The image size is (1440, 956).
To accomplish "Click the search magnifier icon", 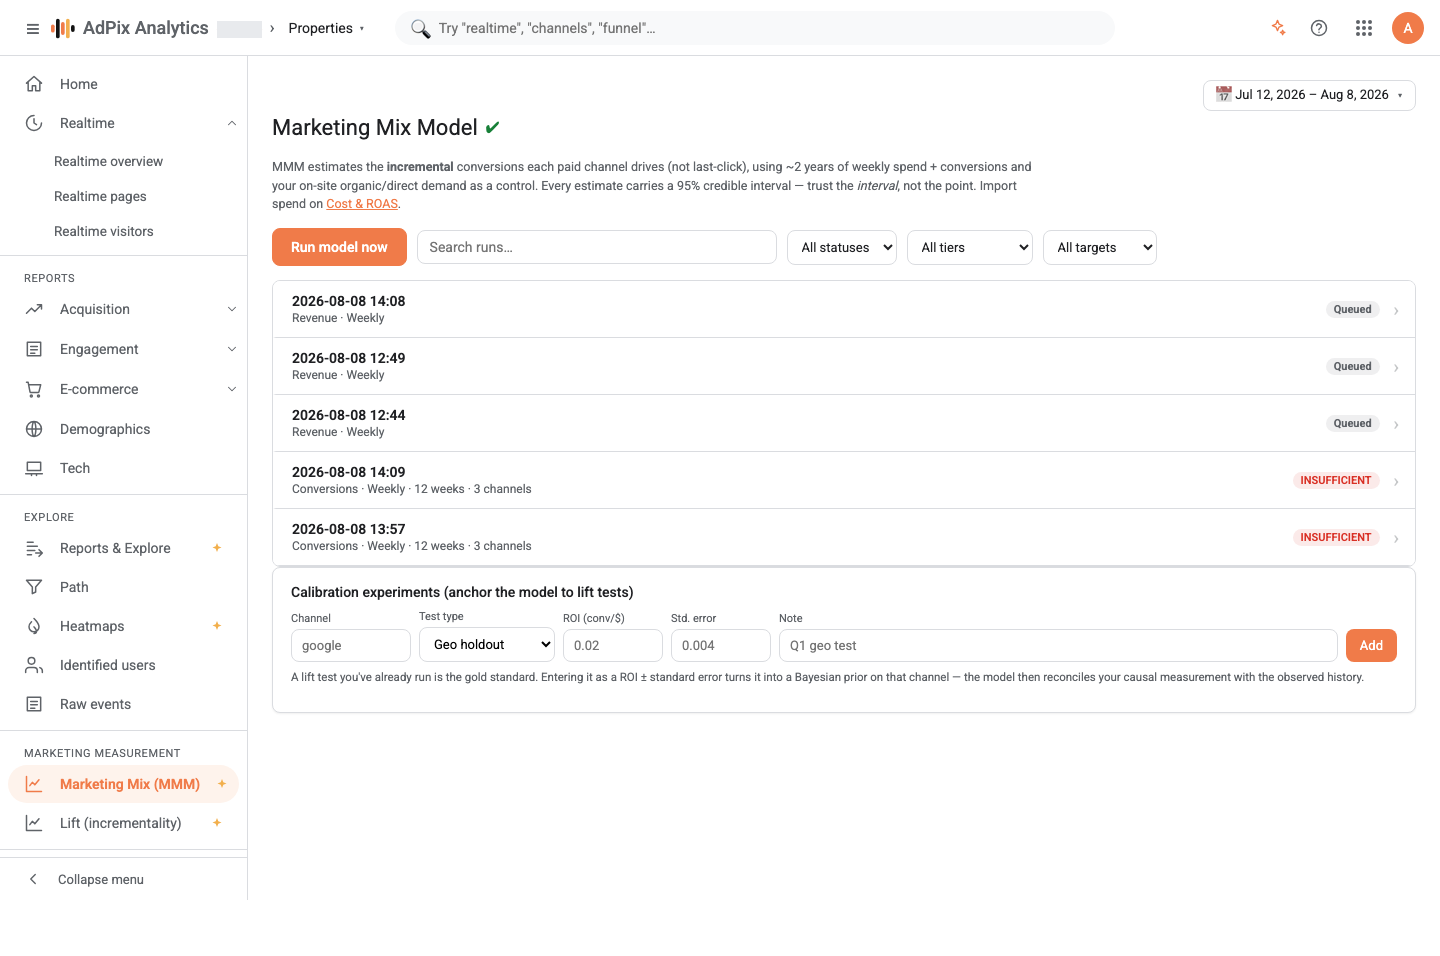I will pos(420,28).
